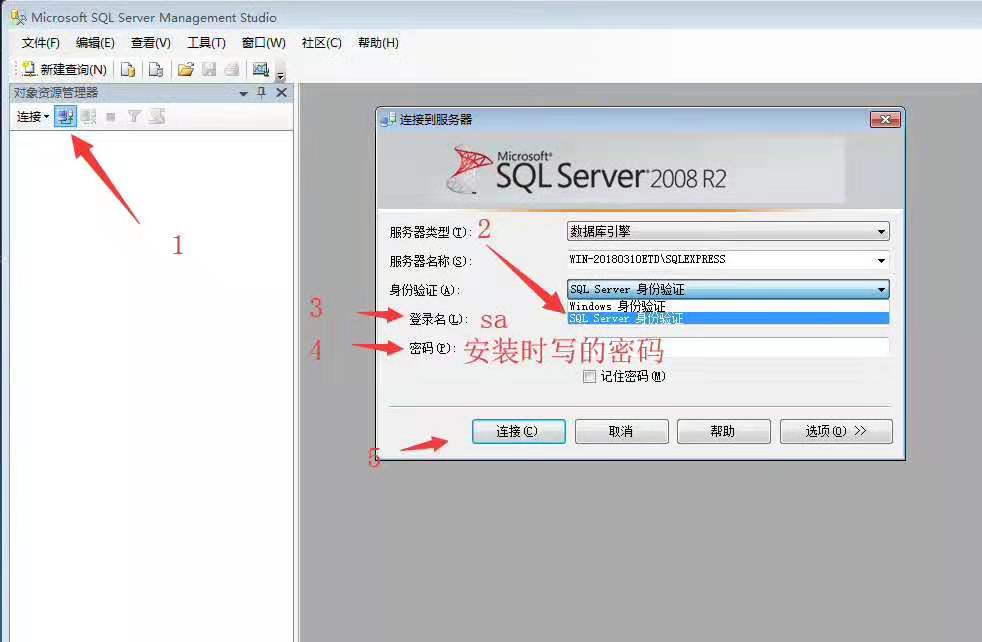This screenshot has width=982, height=642.
Task: Open the 文件(F) menu
Action: (x=41, y=43)
